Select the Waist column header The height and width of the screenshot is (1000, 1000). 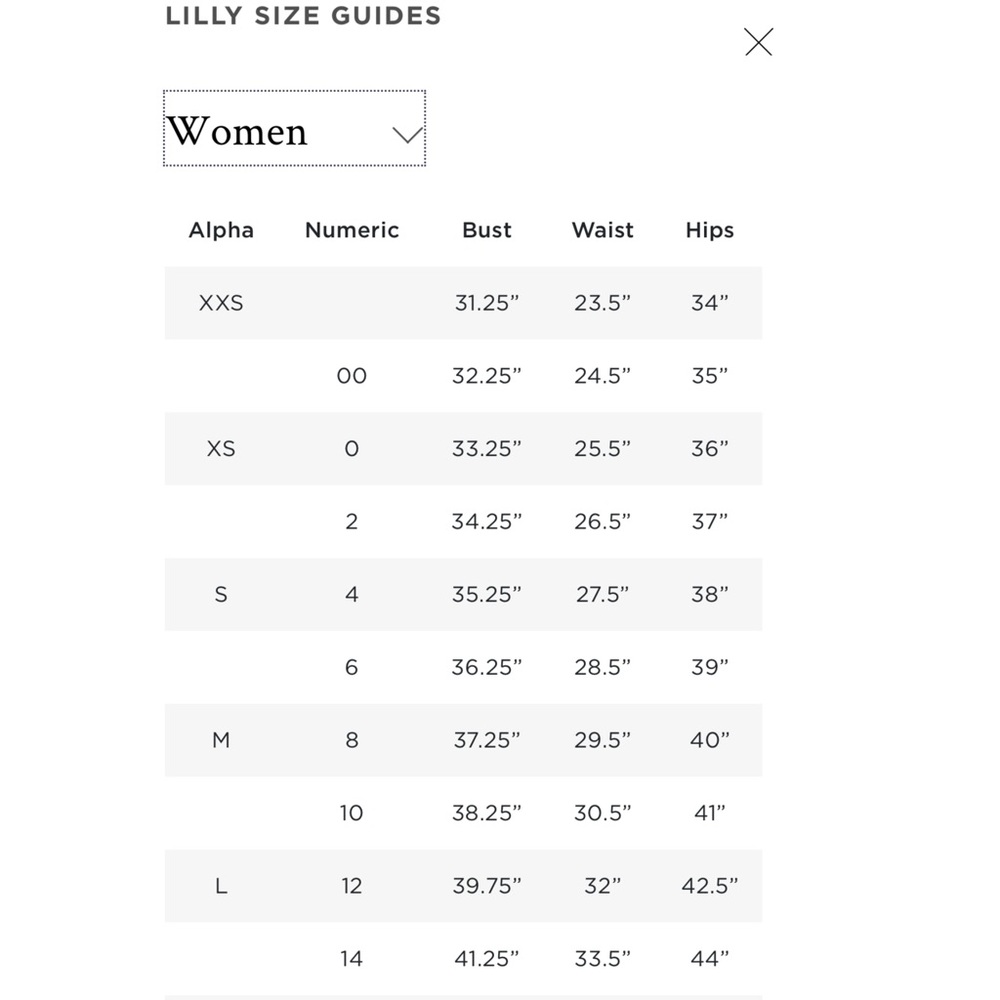[x=603, y=230]
